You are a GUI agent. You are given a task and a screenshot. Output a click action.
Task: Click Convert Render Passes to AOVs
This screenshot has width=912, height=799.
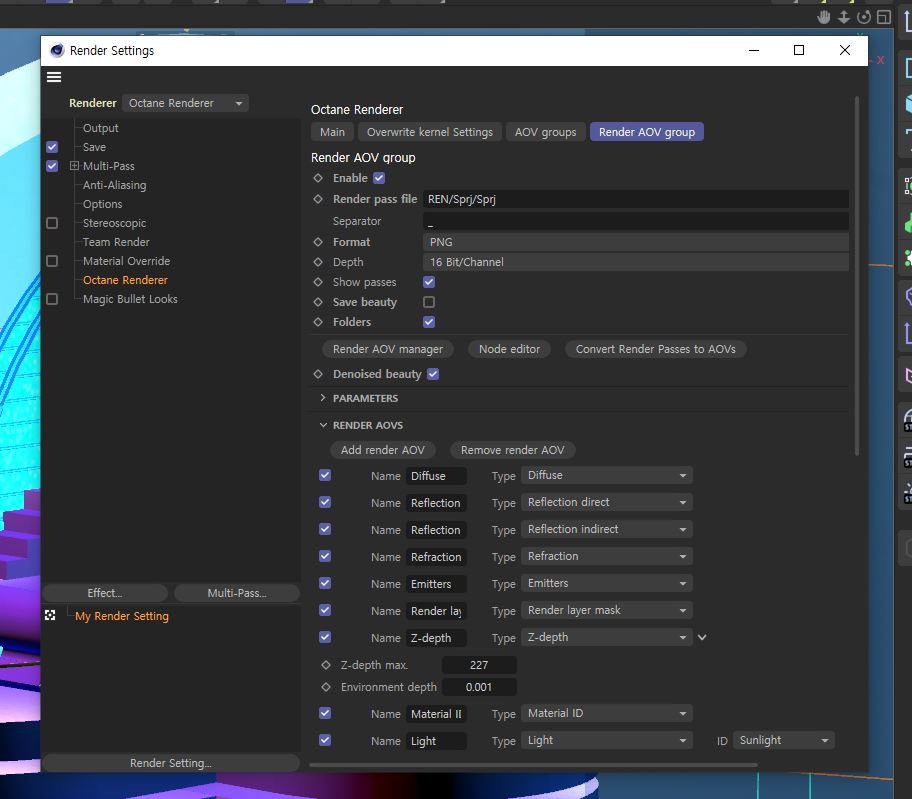pos(656,349)
